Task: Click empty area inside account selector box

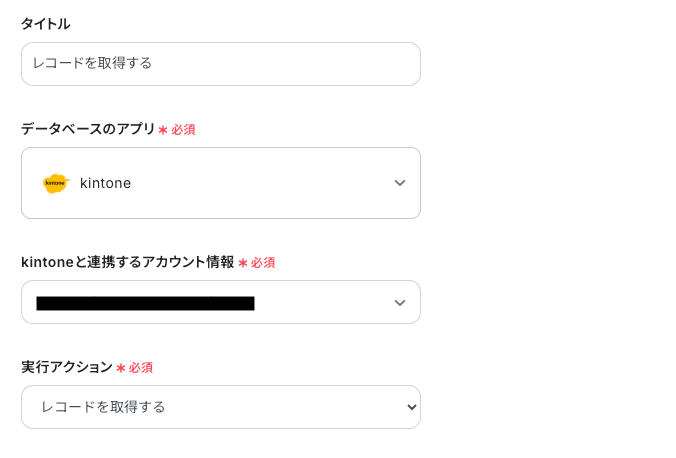Action: (320, 302)
